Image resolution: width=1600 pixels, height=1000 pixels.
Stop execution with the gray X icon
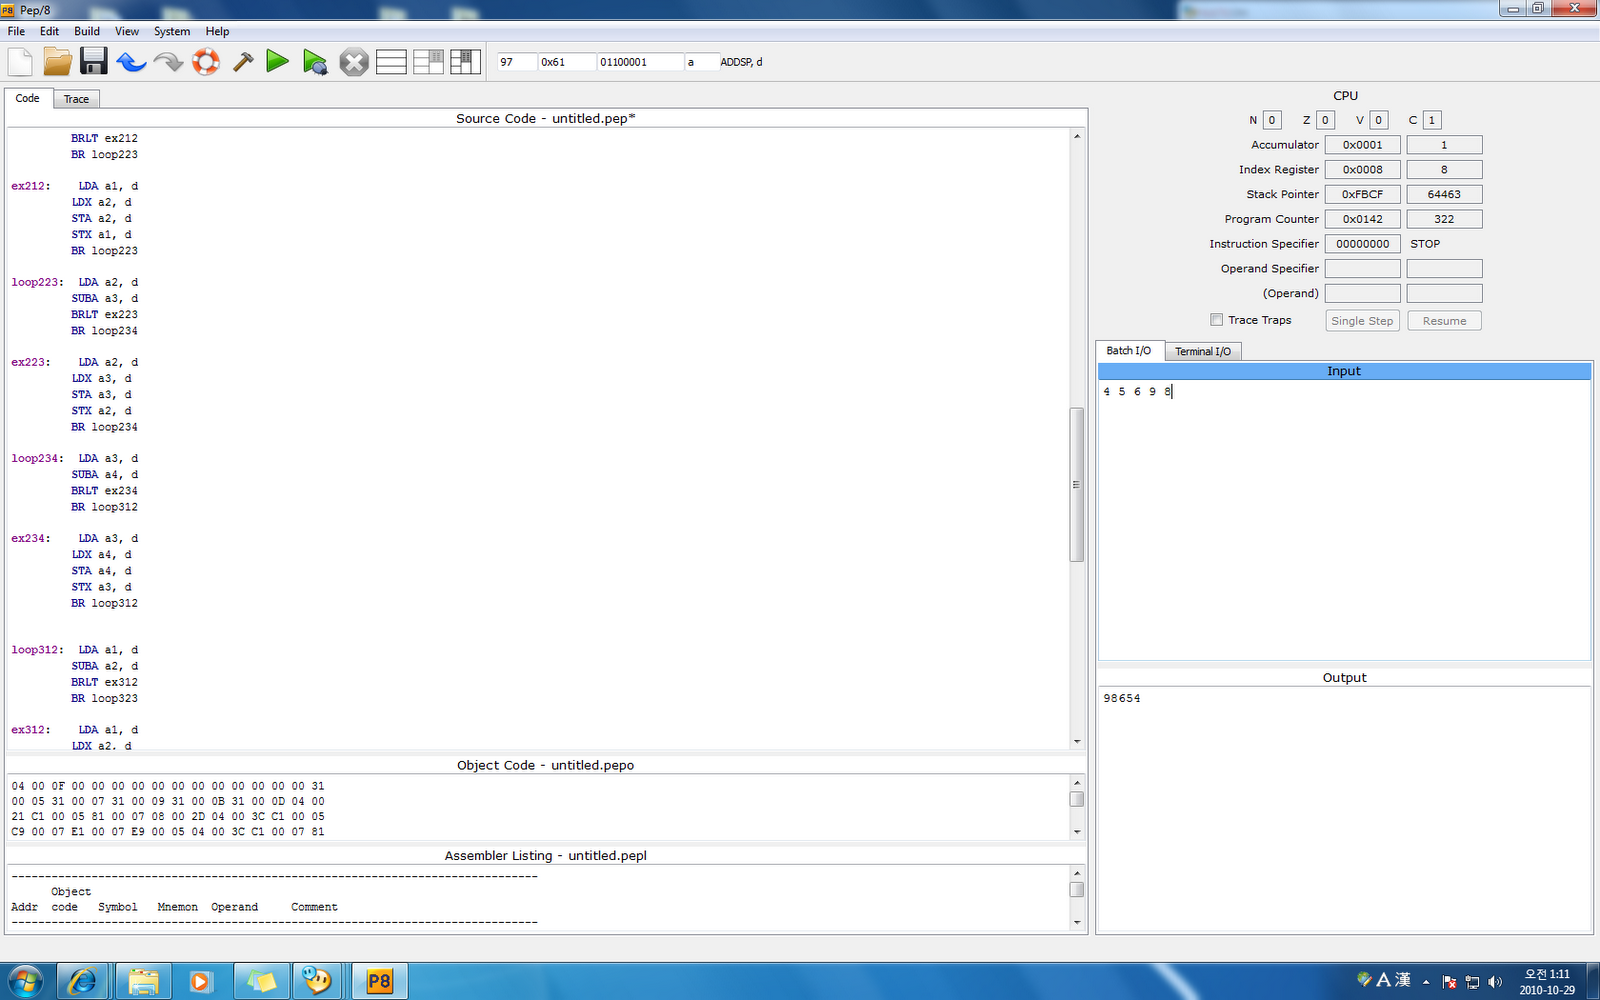[353, 61]
